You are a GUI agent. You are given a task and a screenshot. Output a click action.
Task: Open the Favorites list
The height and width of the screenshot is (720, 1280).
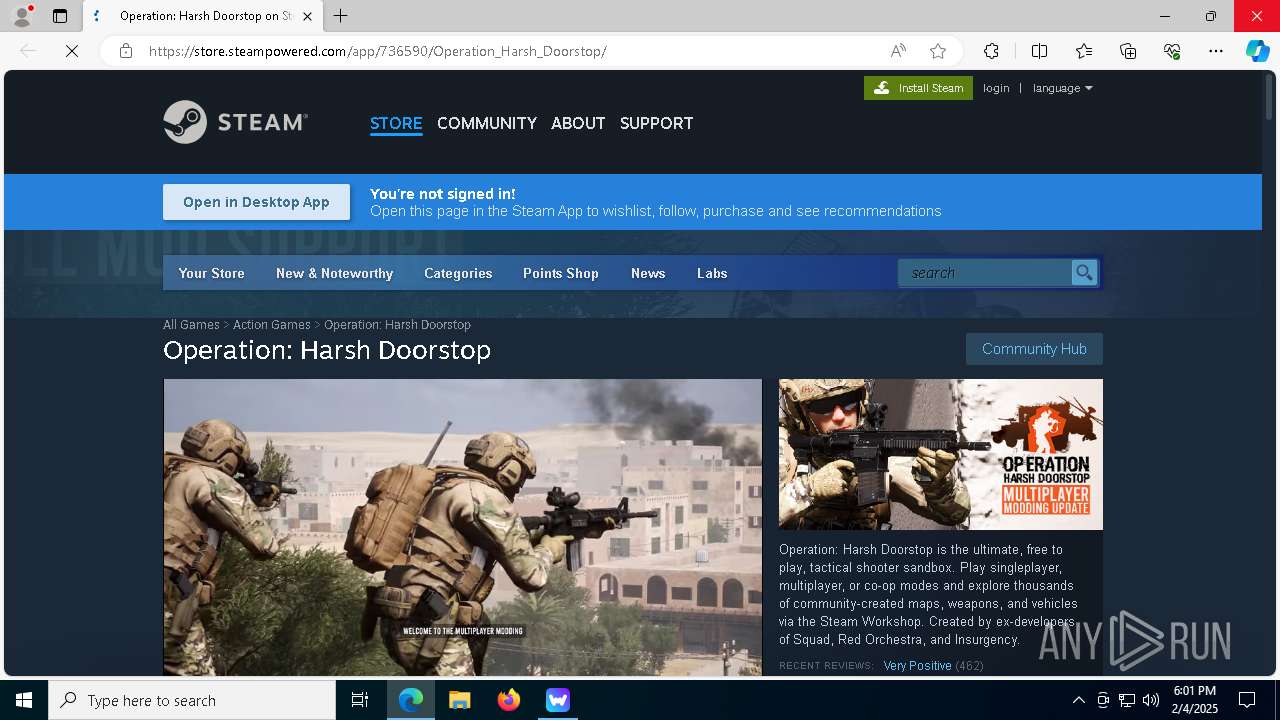click(x=1084, y=51)
